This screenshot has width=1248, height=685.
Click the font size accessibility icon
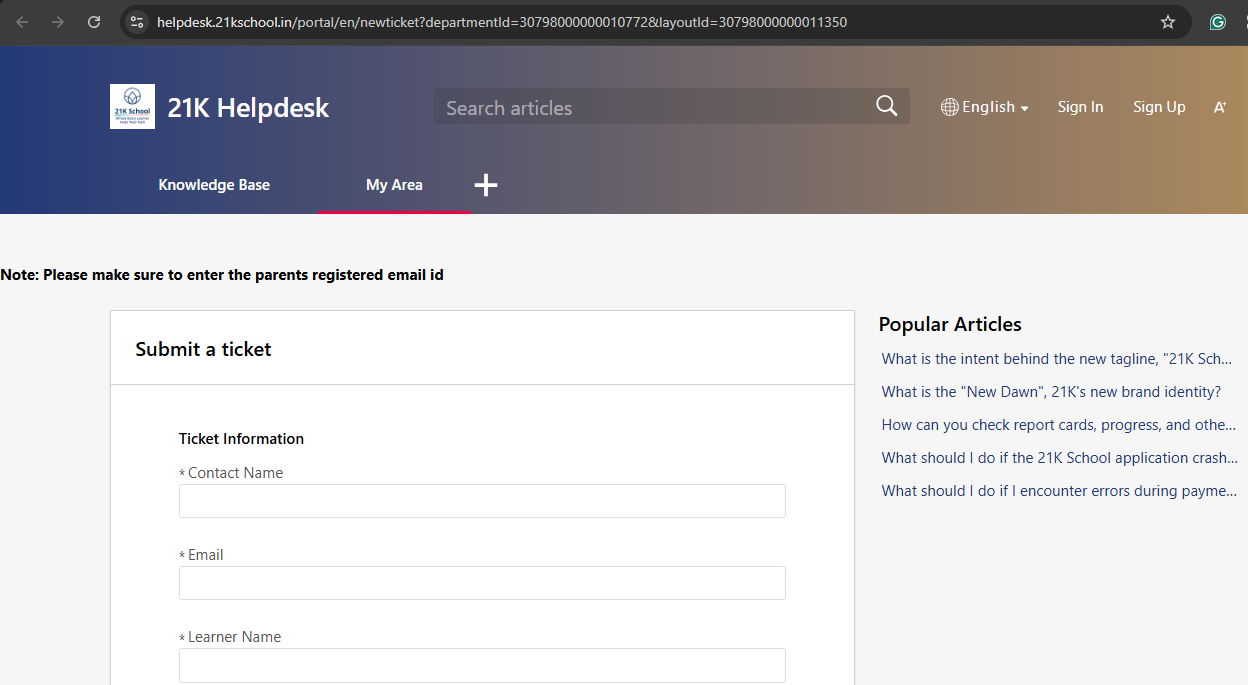[x=1219, y=107]
